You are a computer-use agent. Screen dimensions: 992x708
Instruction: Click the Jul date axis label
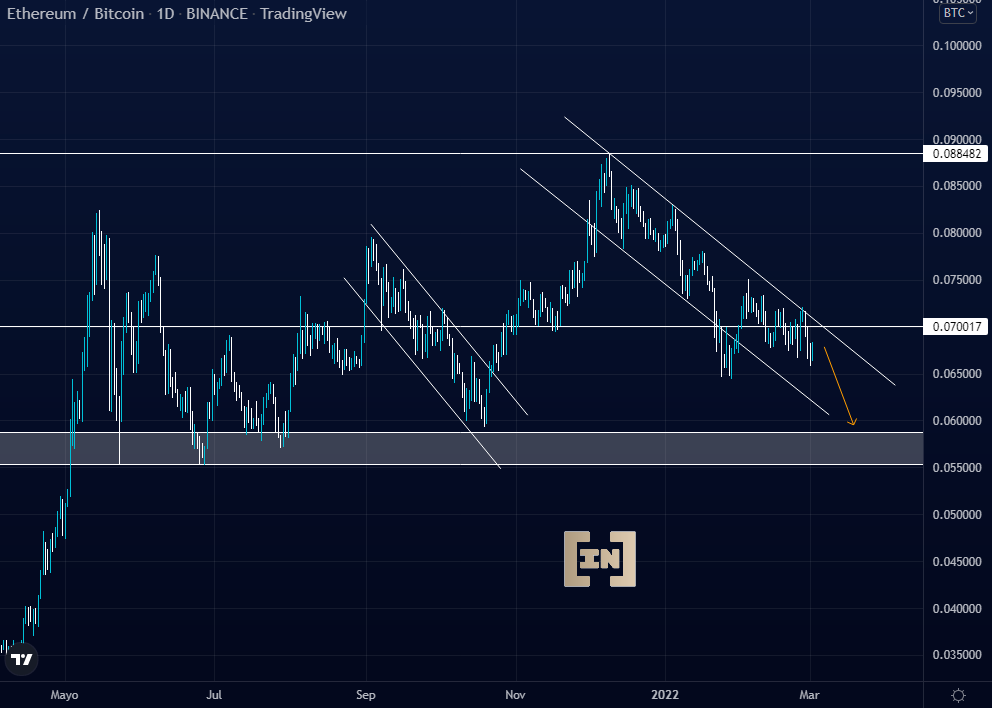pos(214,695)
